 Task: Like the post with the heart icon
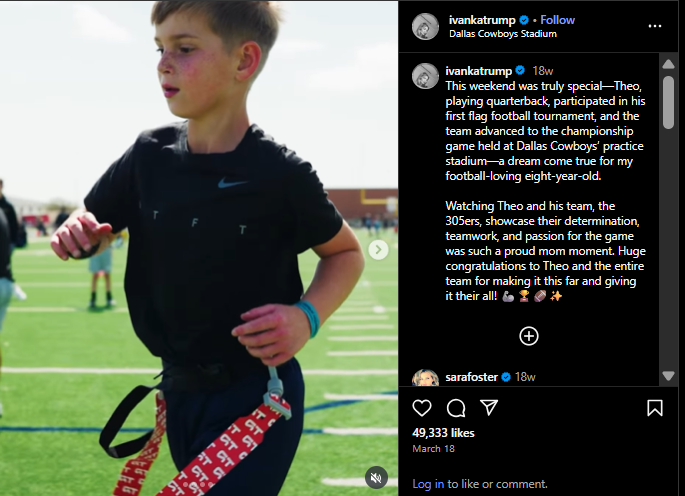click(422, 408)
